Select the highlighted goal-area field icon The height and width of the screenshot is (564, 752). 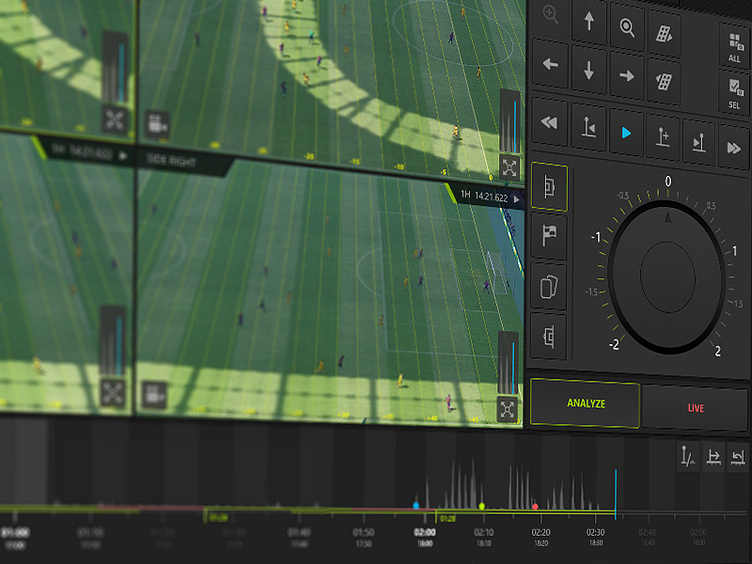(x=549, y=187)
